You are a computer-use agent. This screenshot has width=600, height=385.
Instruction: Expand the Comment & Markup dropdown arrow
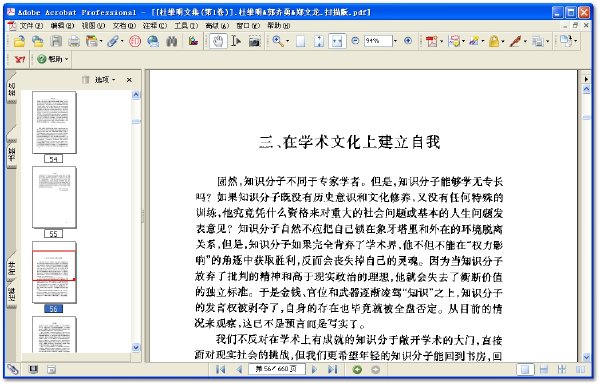click(x=463, y=41)
